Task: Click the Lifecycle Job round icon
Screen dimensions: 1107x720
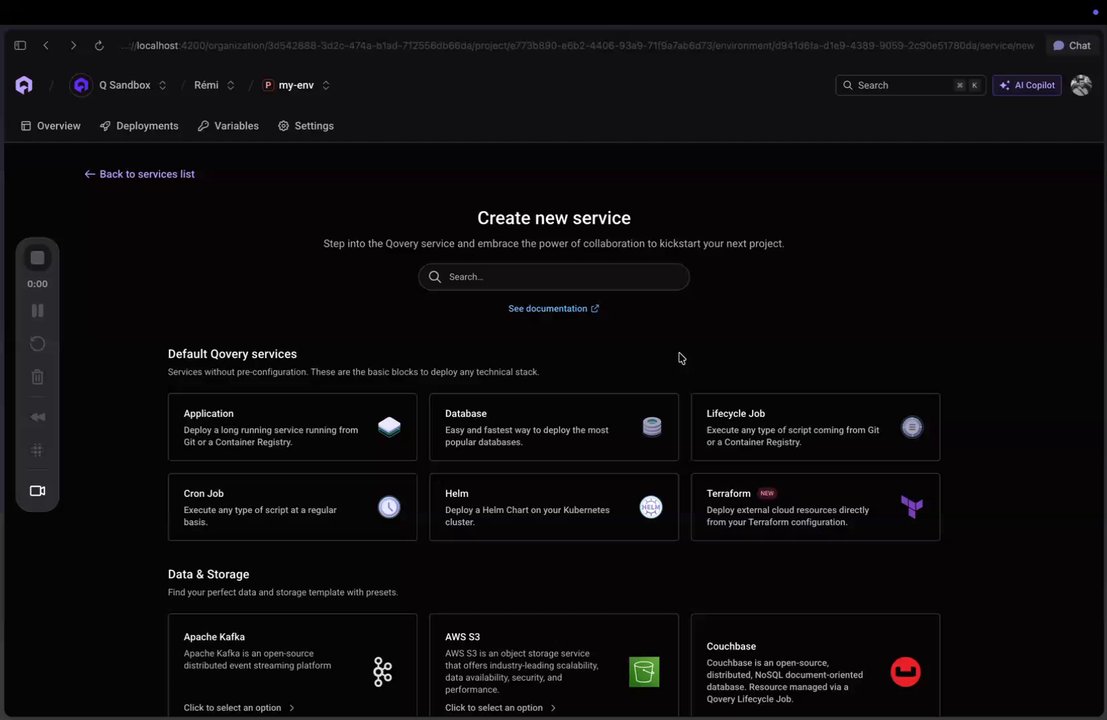Action: coord(911,427)
